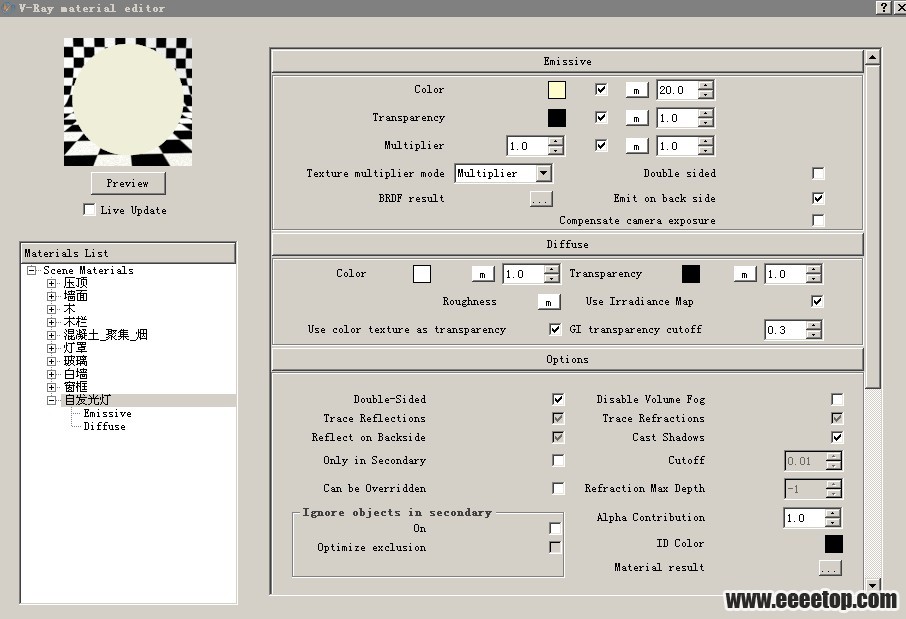This screenshot has width=906, height=619.
Task: Enable Compensate camera exposure
Action: point(818,220)
